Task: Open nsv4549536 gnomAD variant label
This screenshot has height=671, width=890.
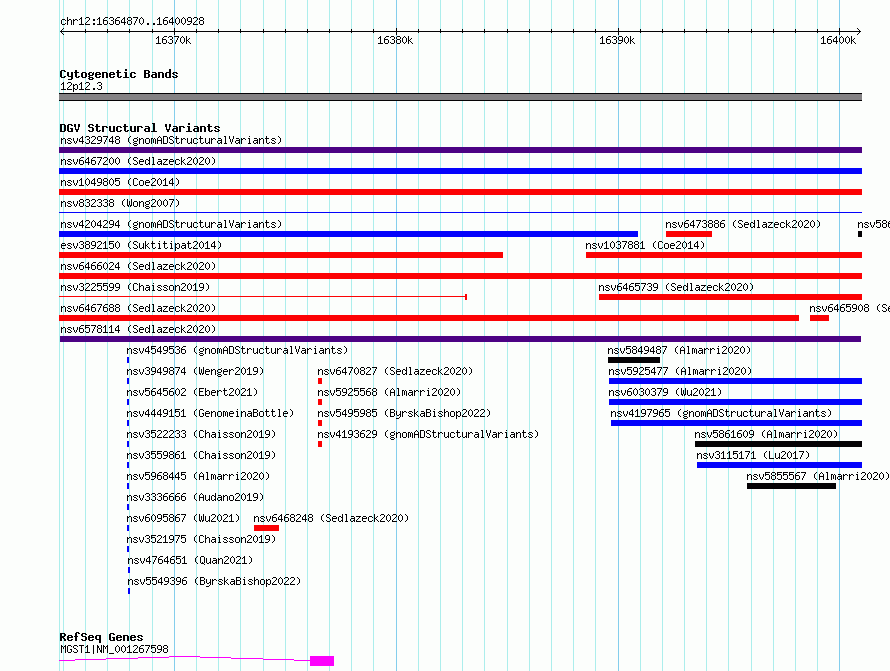Action: tap(237, 350)
